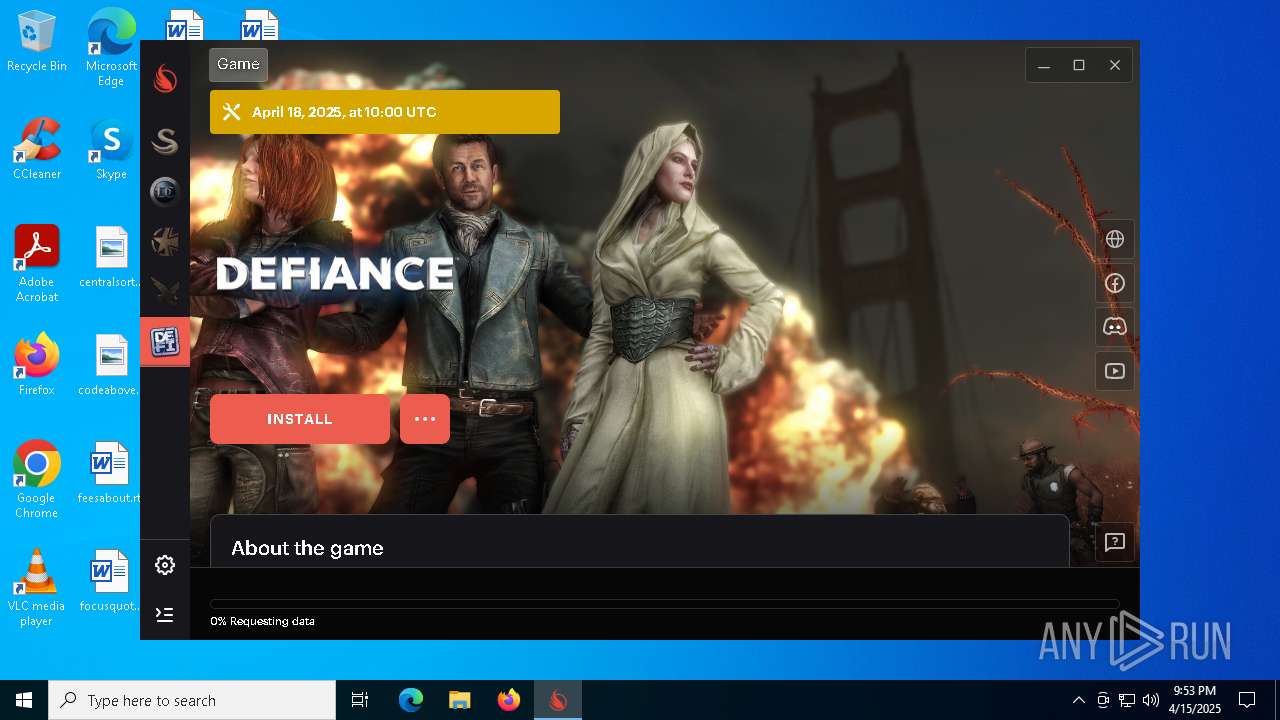
Task: Open the help chat bubble icon
Action: coord(1115,542)
